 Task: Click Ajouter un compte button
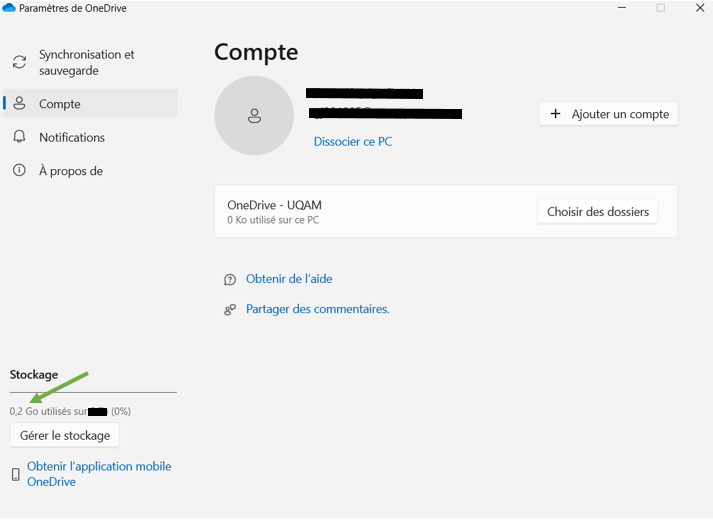coord(609,114)
